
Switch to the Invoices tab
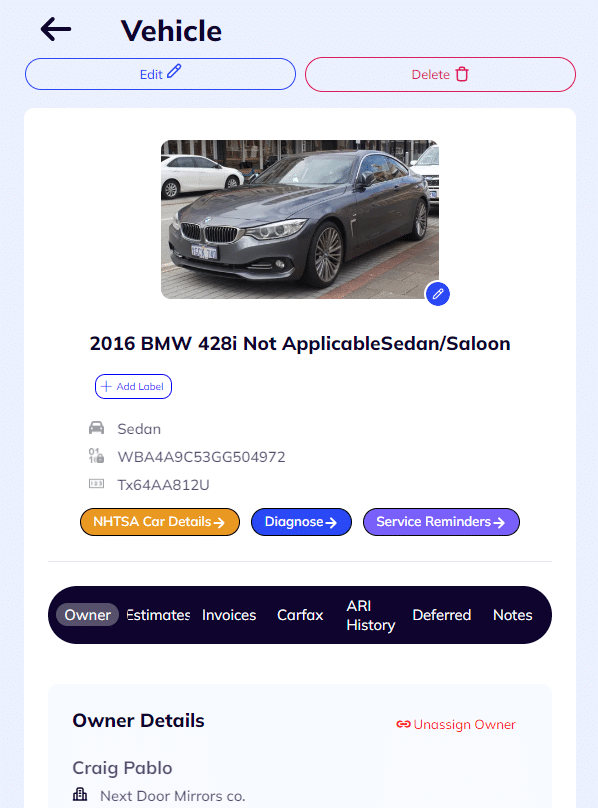[x=229, y=615]
